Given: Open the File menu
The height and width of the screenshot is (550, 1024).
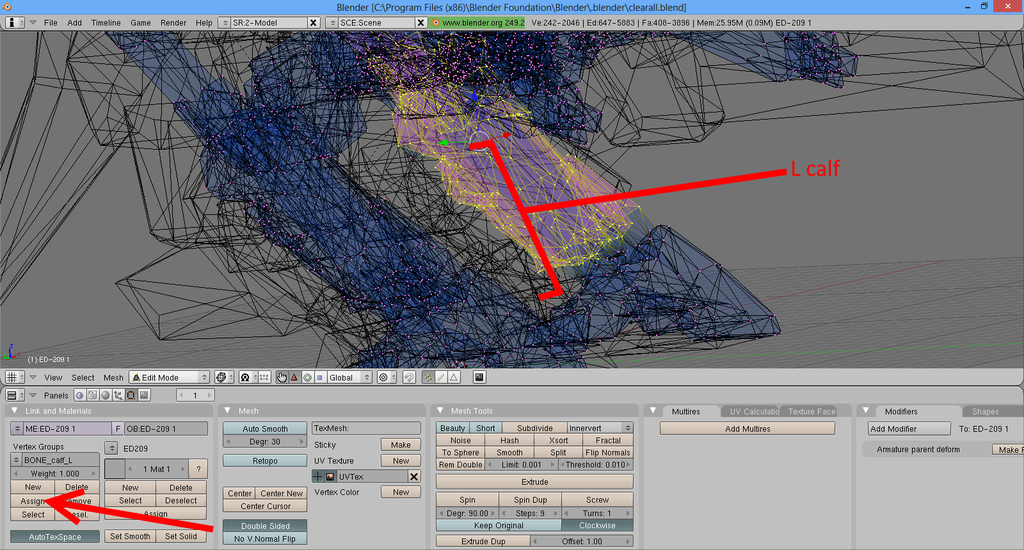Looking at the screenshot, I should (50, 22).
